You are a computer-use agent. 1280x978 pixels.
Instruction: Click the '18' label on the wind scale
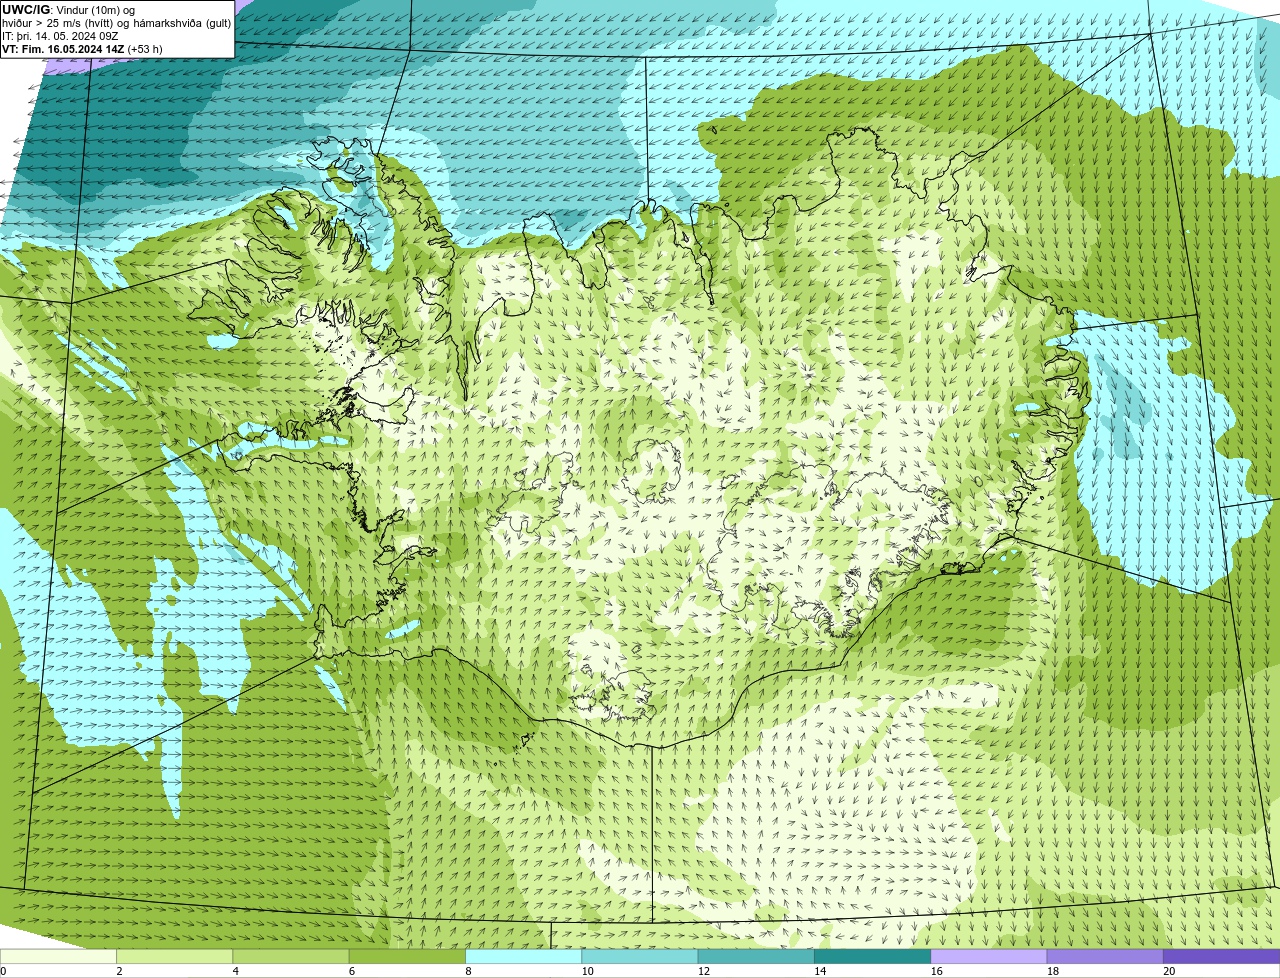pyautogui.click(x=1052, y=971)
